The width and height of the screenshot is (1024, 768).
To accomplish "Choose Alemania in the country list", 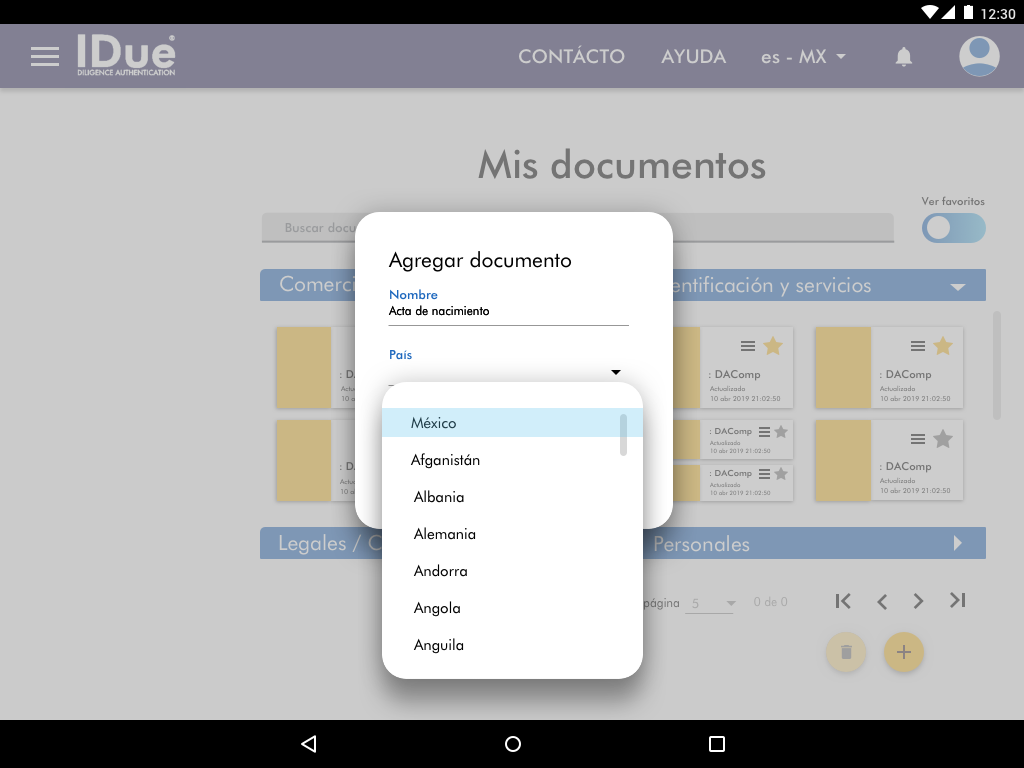I will [x=445, y=534].
